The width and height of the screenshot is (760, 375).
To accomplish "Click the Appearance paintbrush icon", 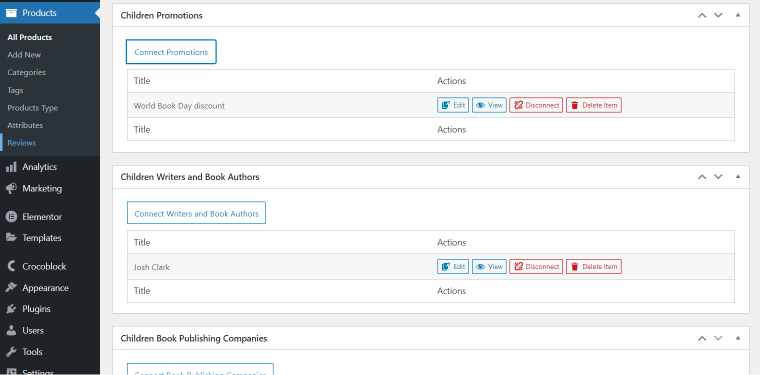I will click(x=11, y=288).
